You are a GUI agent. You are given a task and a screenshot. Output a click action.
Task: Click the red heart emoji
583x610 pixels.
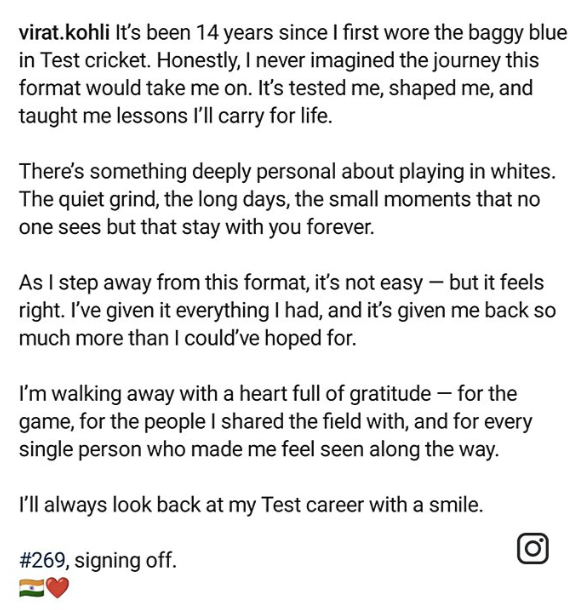tap(58, 587)
